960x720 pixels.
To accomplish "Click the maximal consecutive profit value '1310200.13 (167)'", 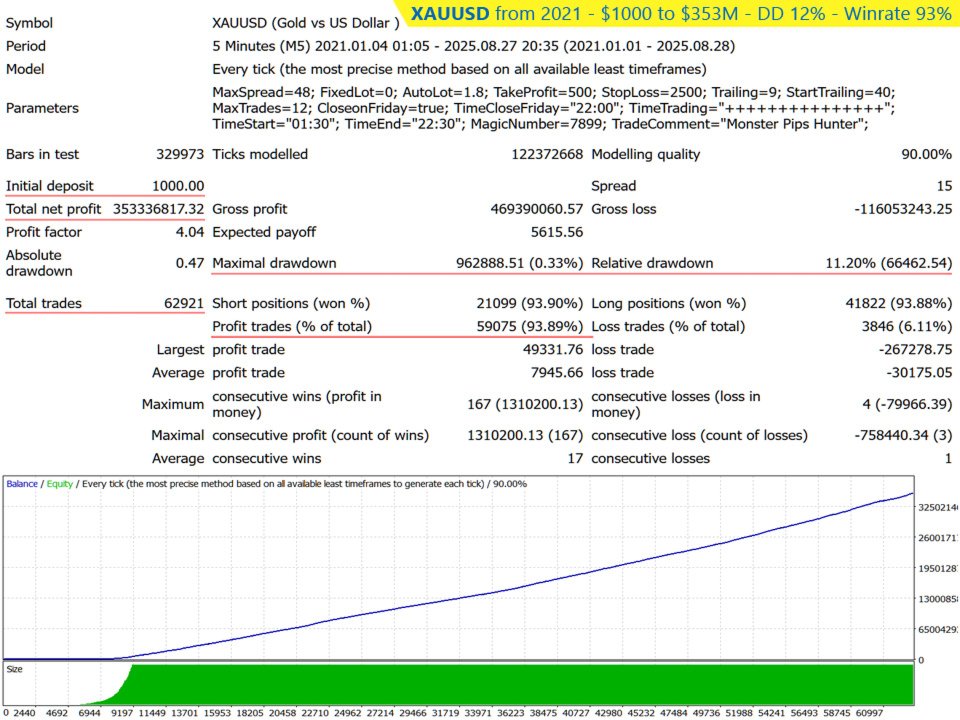I will 525,436.
